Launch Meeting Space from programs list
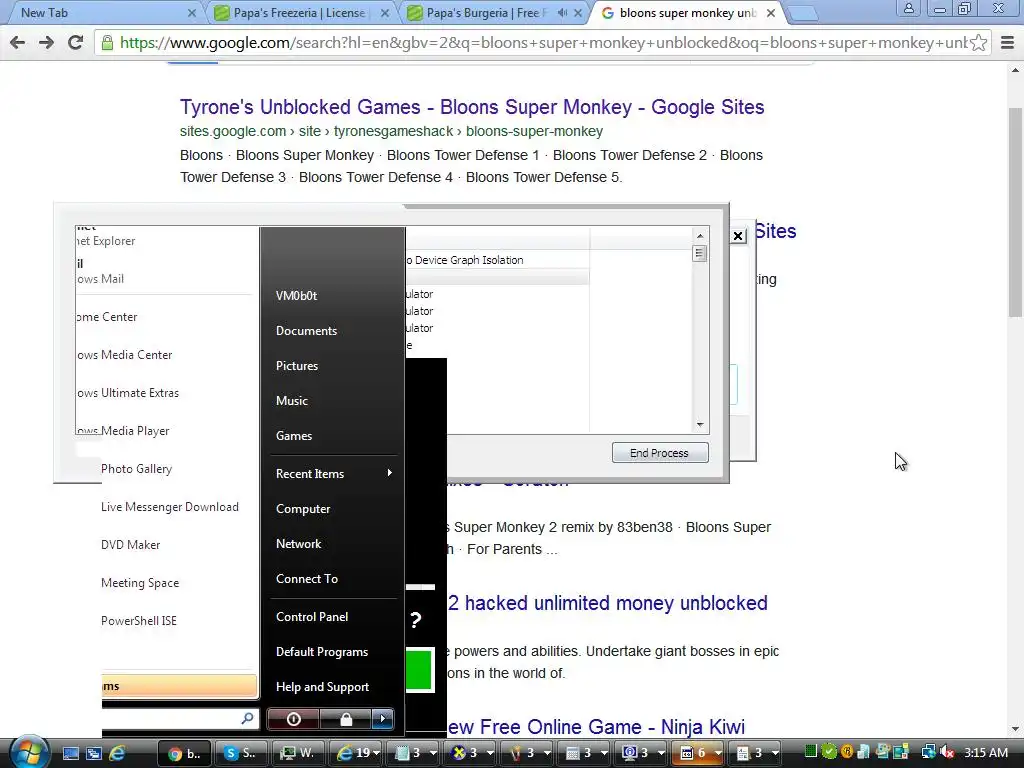The height and width of the screenshot is (768, 1024). [x=140, y=583]
